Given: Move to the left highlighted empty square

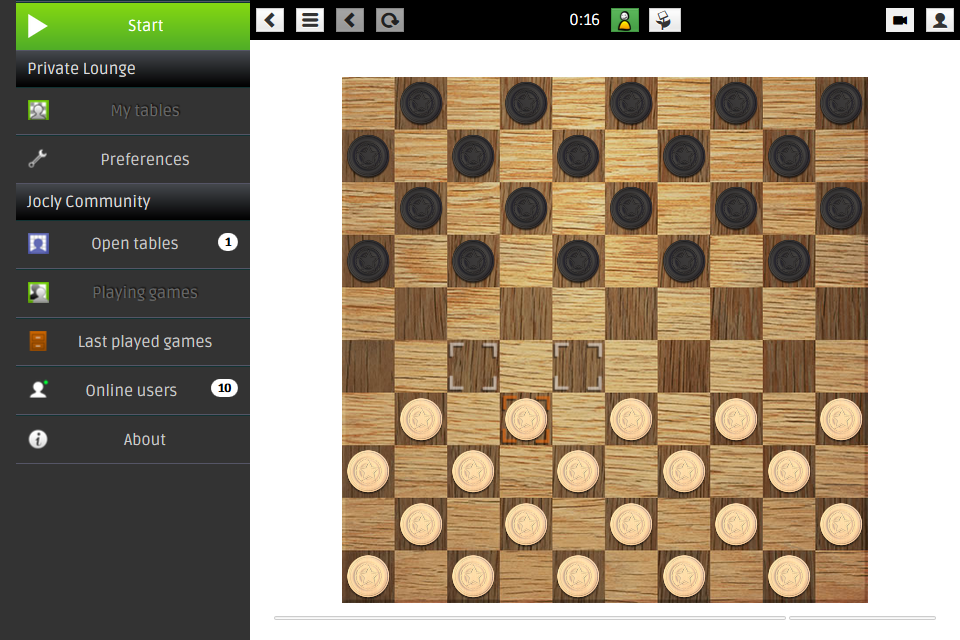Looking at the screenshot, I should (x=473, y=366).
